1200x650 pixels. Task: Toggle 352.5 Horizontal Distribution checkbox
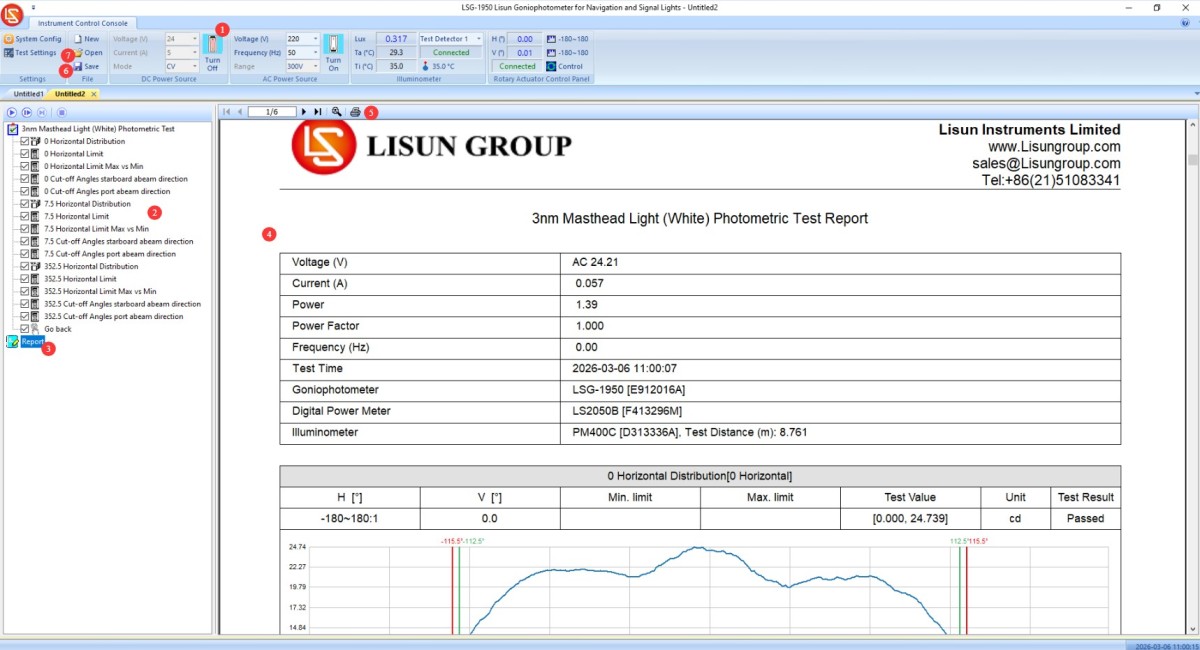point(25,266)
